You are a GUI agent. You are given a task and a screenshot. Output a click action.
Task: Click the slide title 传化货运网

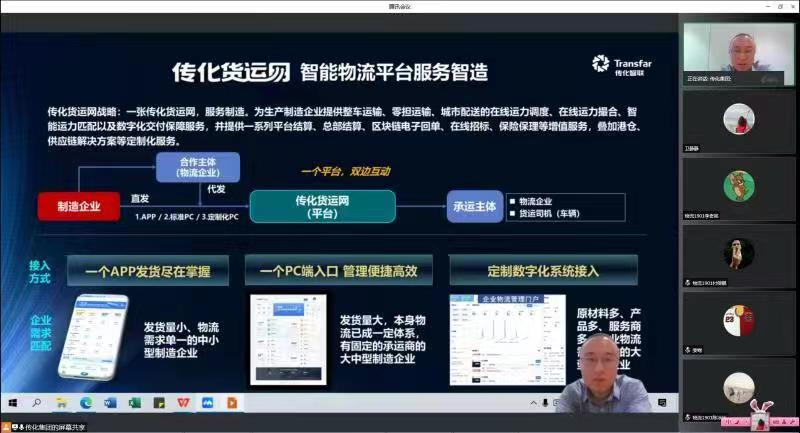pyautogui.click(x=231, y=72)
